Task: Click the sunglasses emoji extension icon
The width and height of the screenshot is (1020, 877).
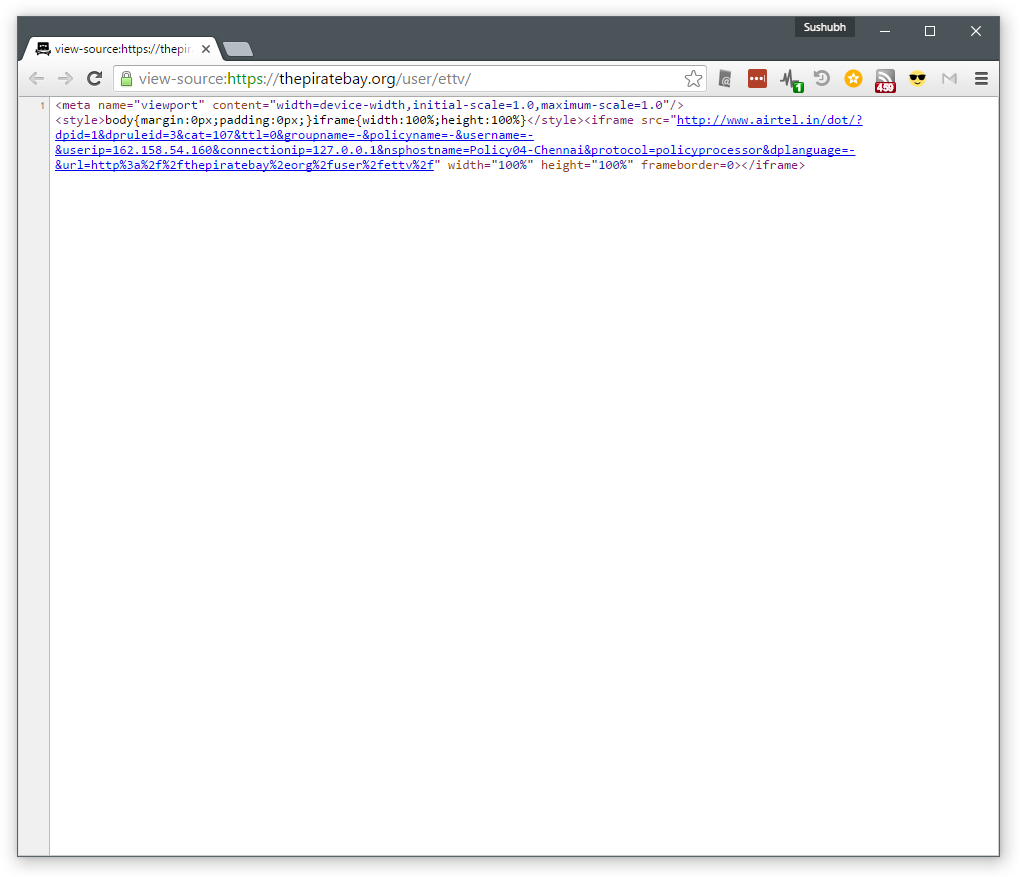Action: tap(917, 79)
